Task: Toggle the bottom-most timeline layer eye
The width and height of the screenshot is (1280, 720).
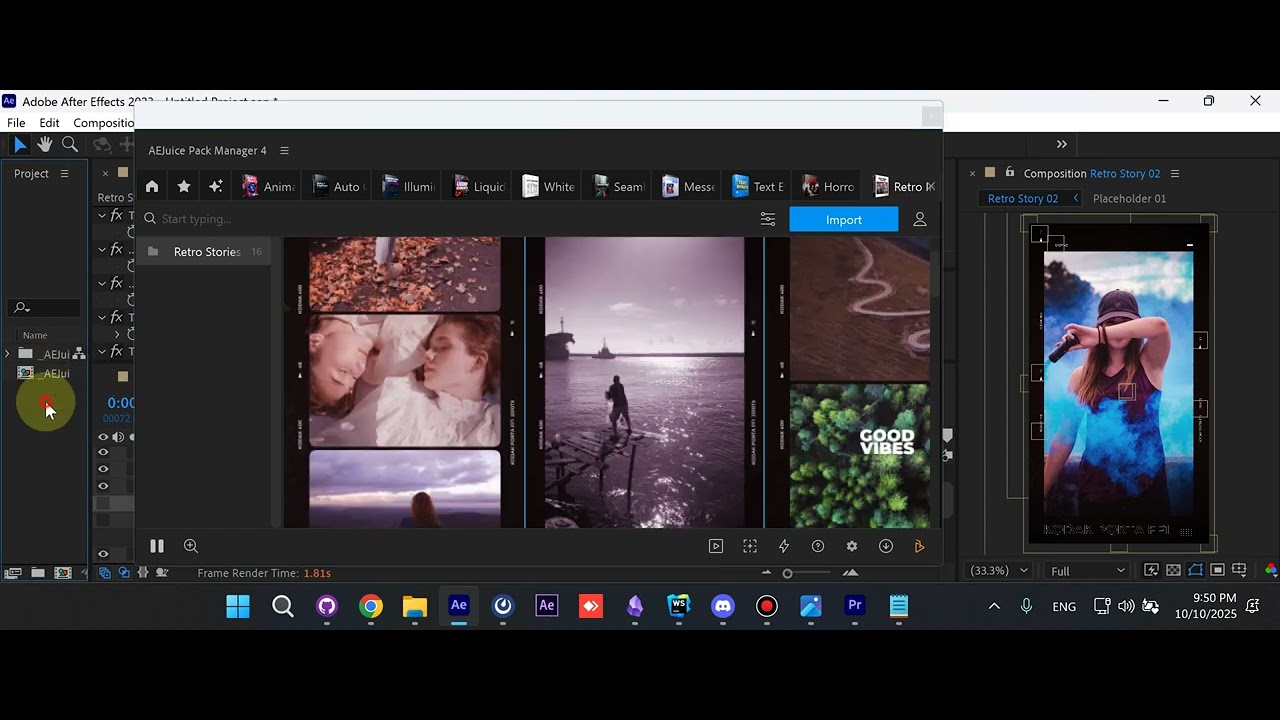Action: click(103, 554)
